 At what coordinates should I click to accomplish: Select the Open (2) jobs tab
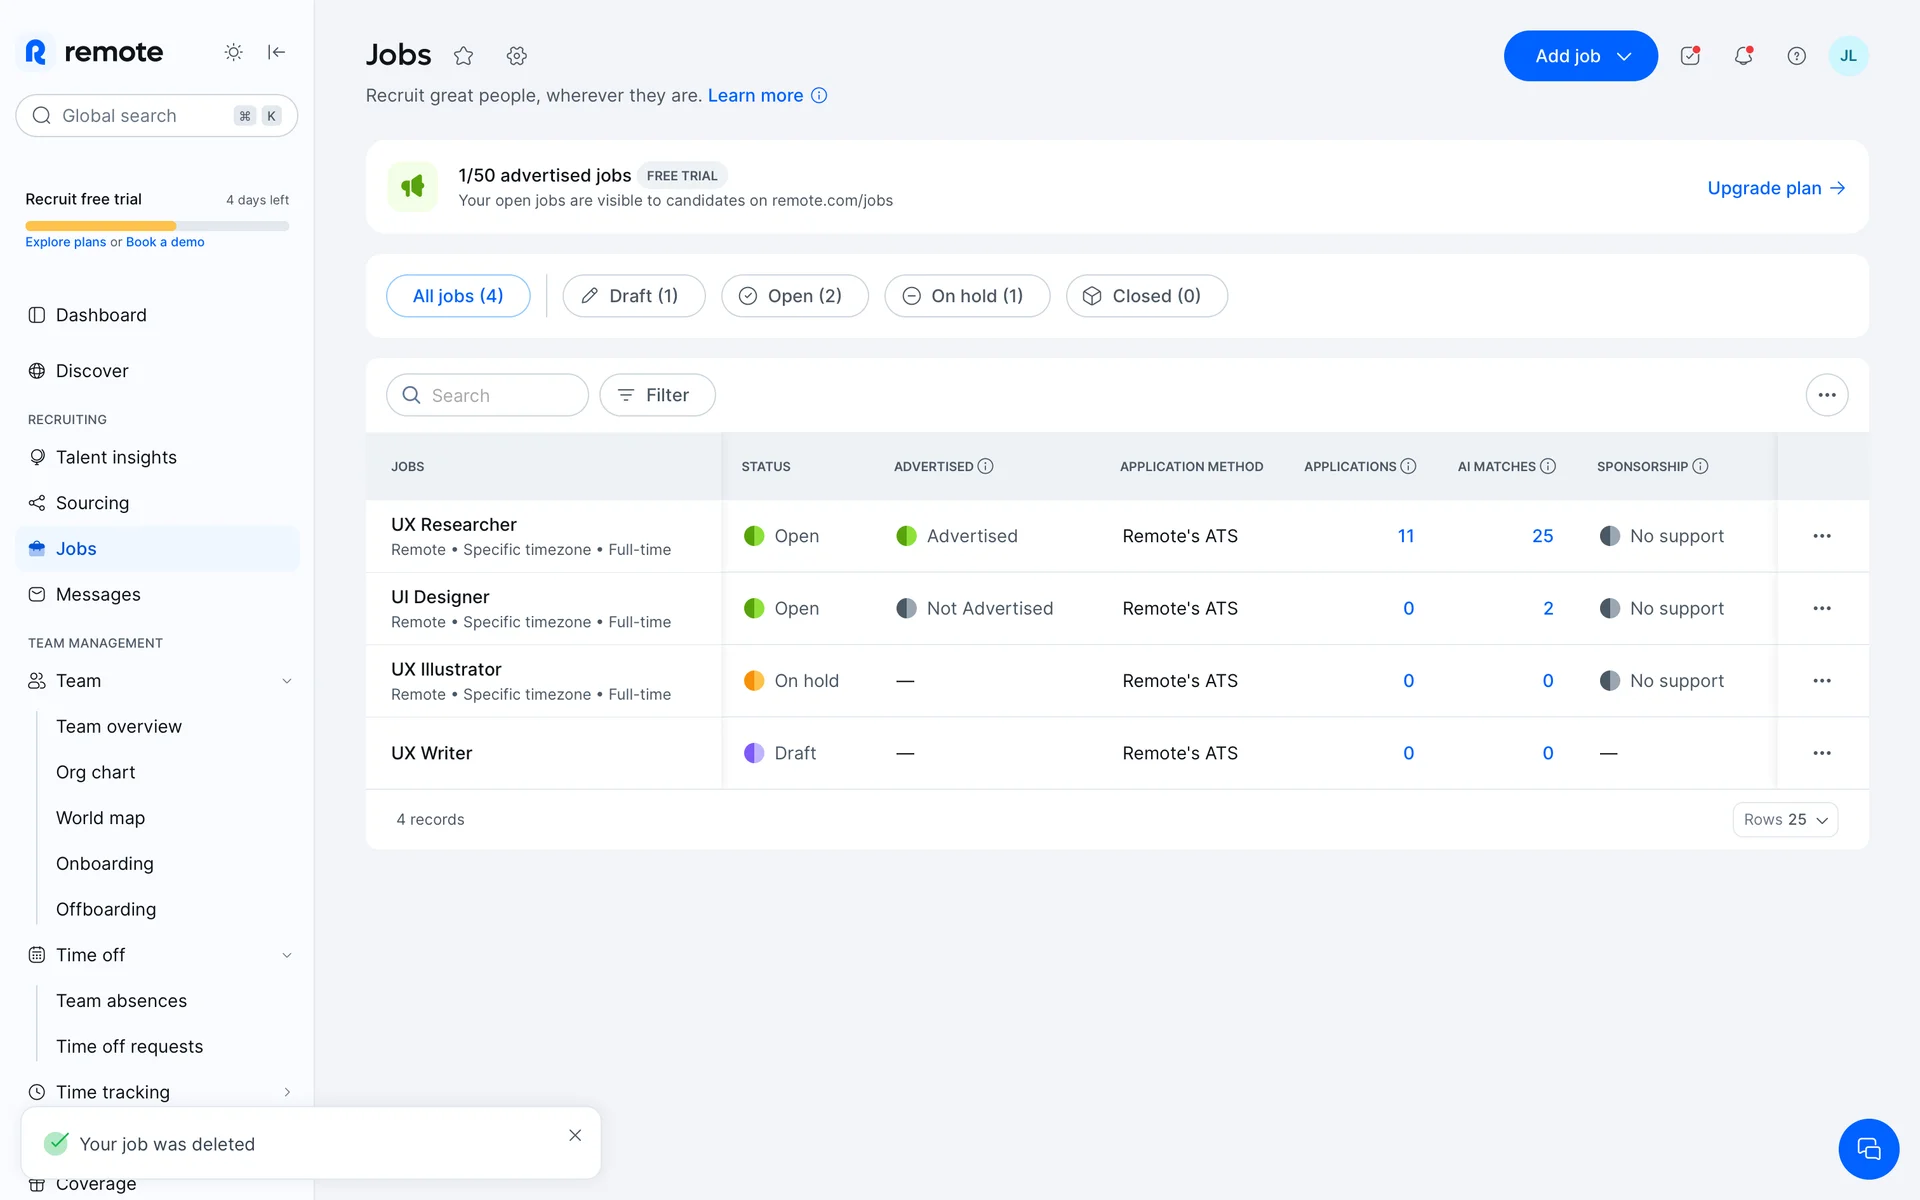[794, 296]
